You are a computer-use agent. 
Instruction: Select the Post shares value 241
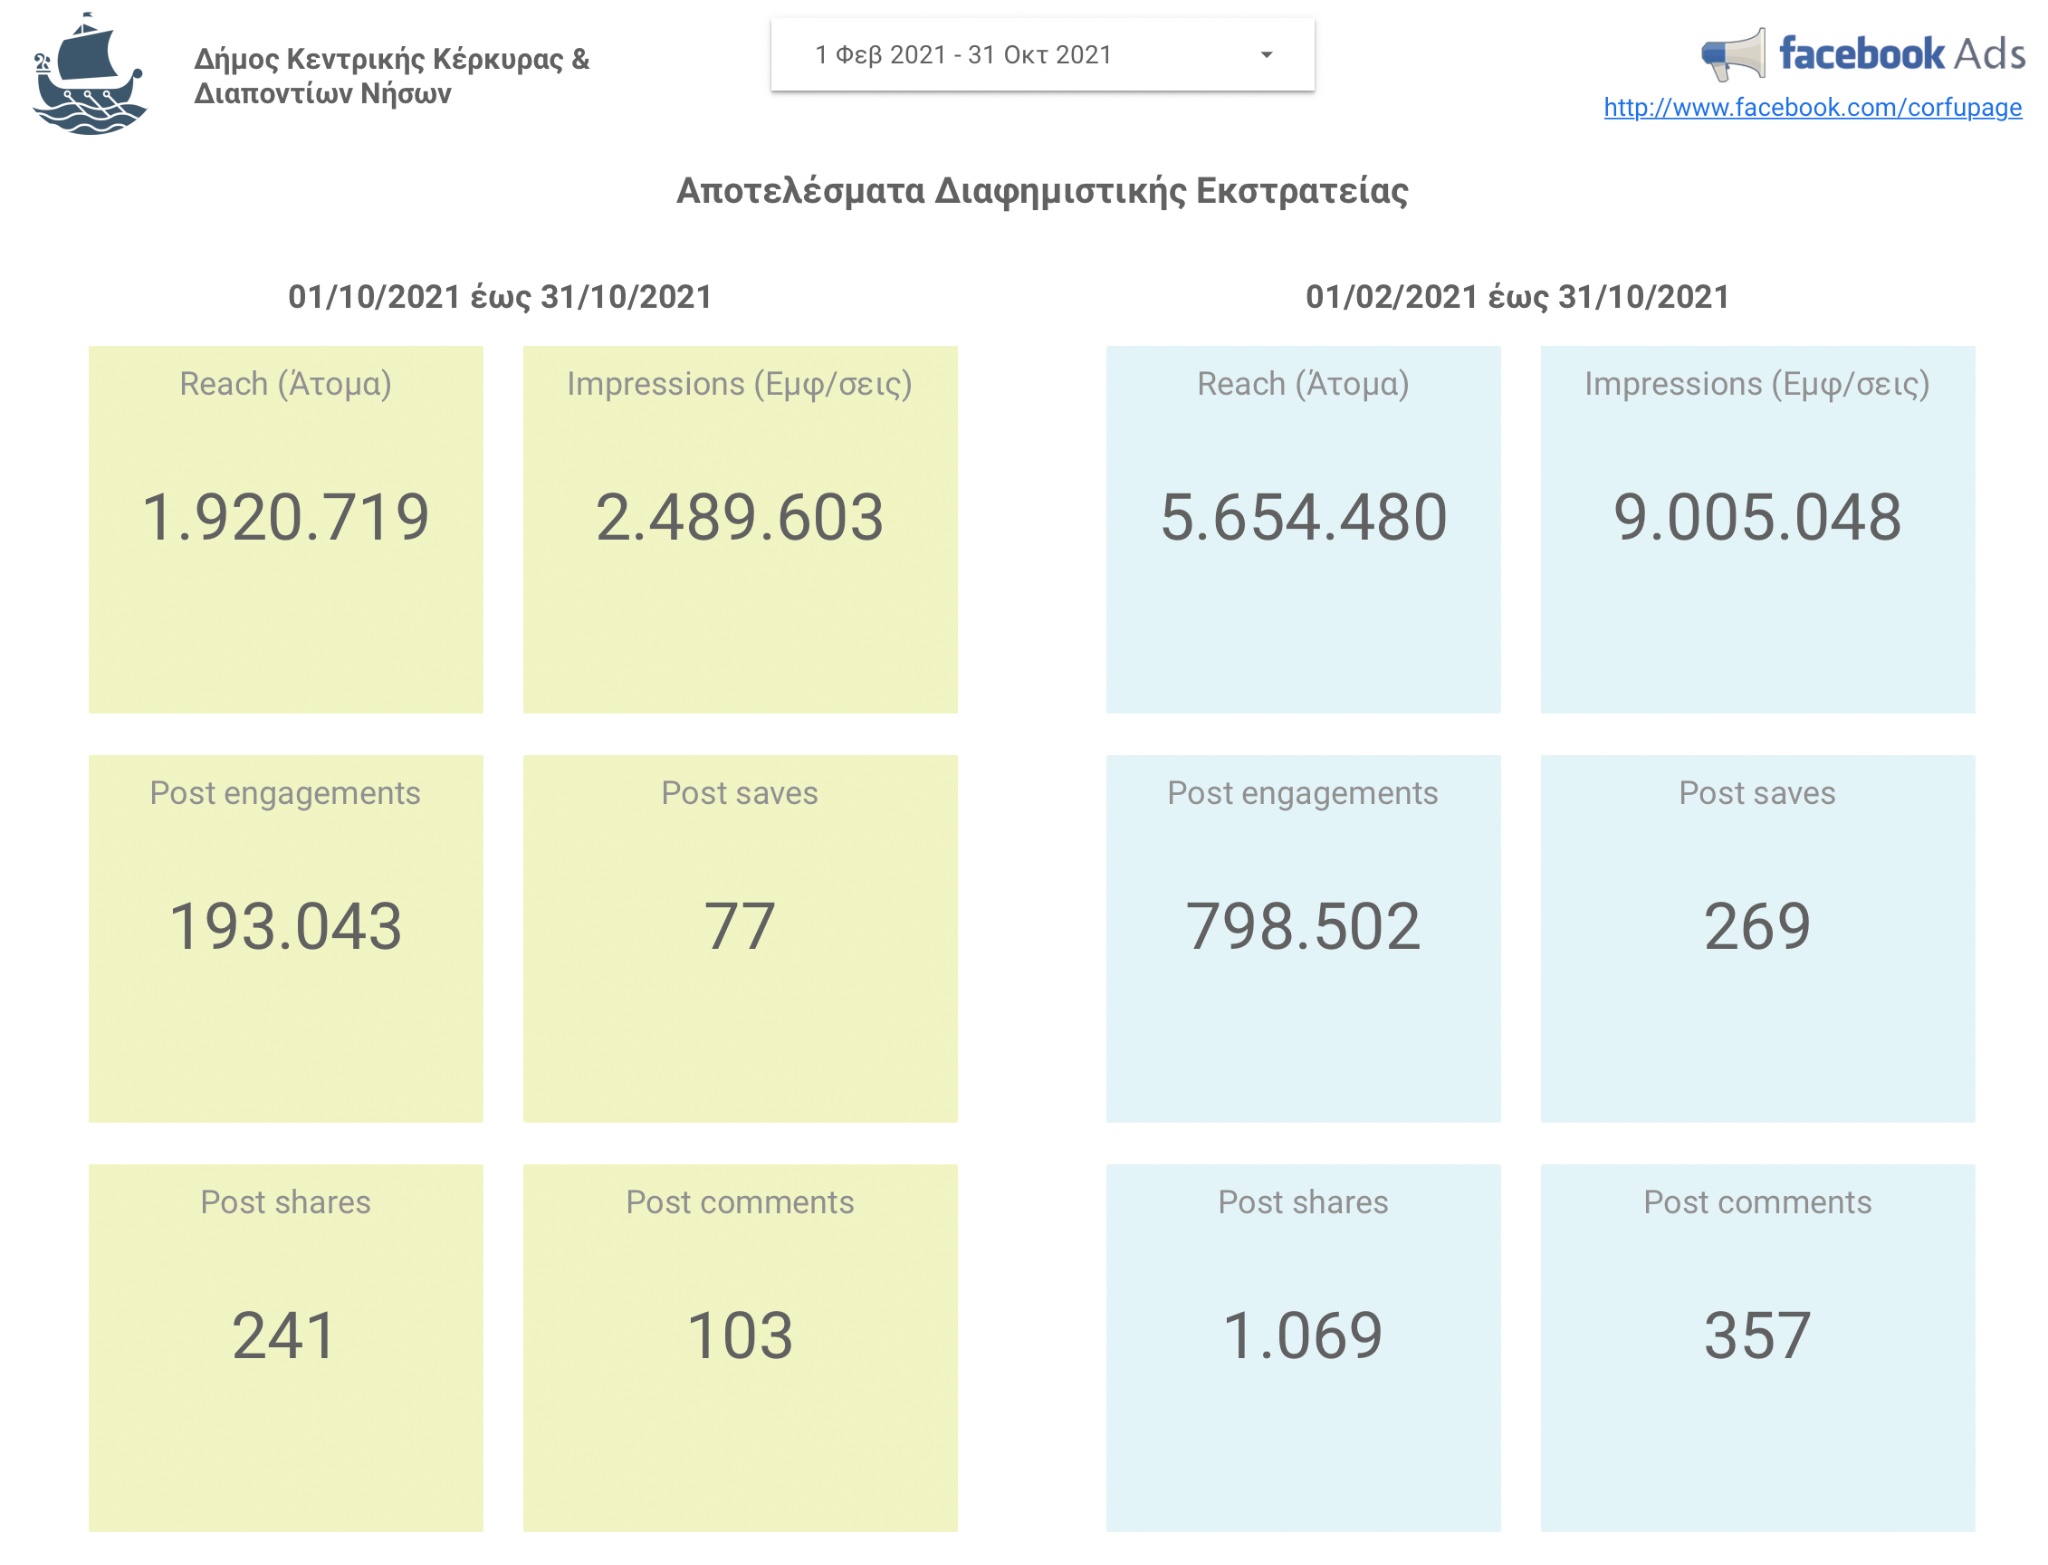coord(284,1335)
